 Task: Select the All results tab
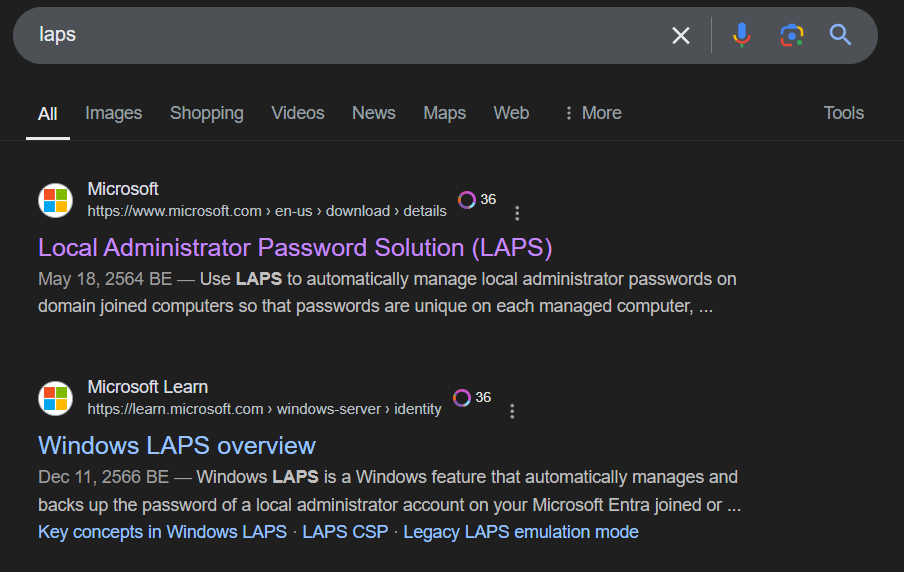48,114
